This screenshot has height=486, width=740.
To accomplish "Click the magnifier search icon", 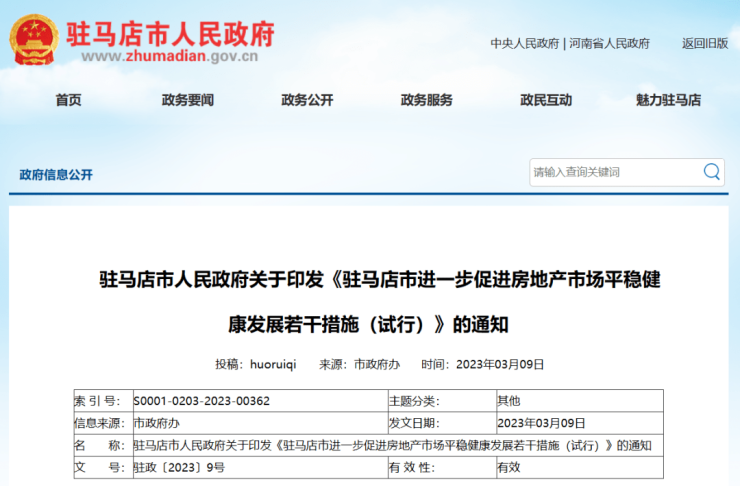I will [x=711, y=172].
